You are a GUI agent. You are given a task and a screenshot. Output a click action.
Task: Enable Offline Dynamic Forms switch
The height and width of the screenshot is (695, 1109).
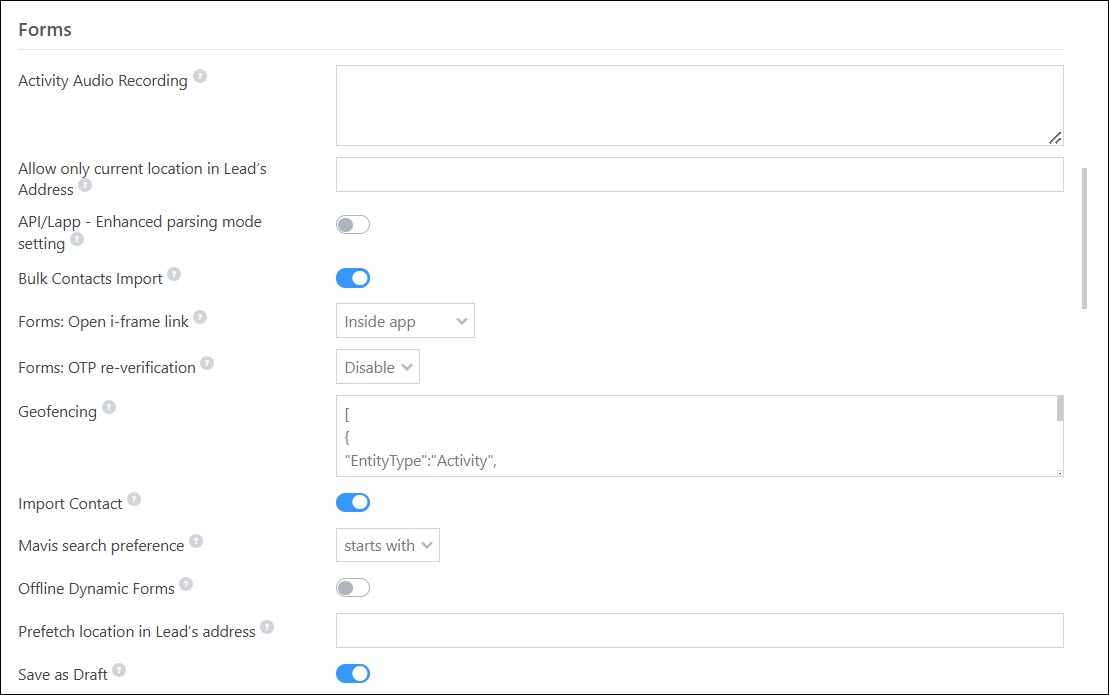[353, 588]
